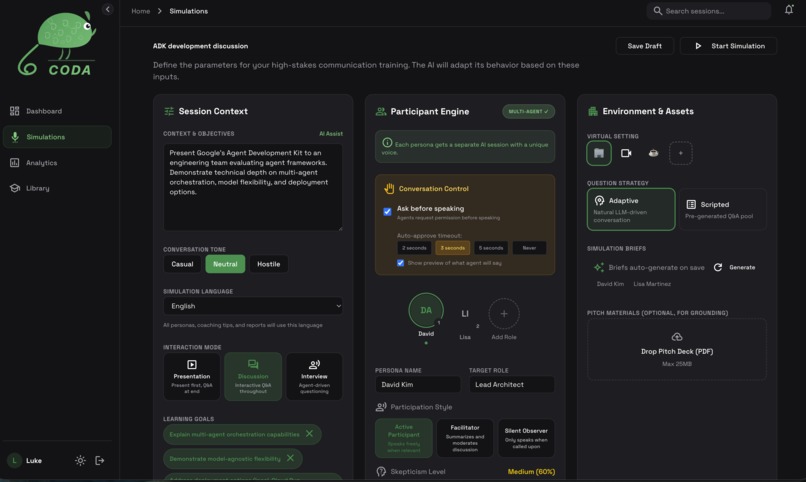Select the coffee cup virtual setting

tap(653, 153)
